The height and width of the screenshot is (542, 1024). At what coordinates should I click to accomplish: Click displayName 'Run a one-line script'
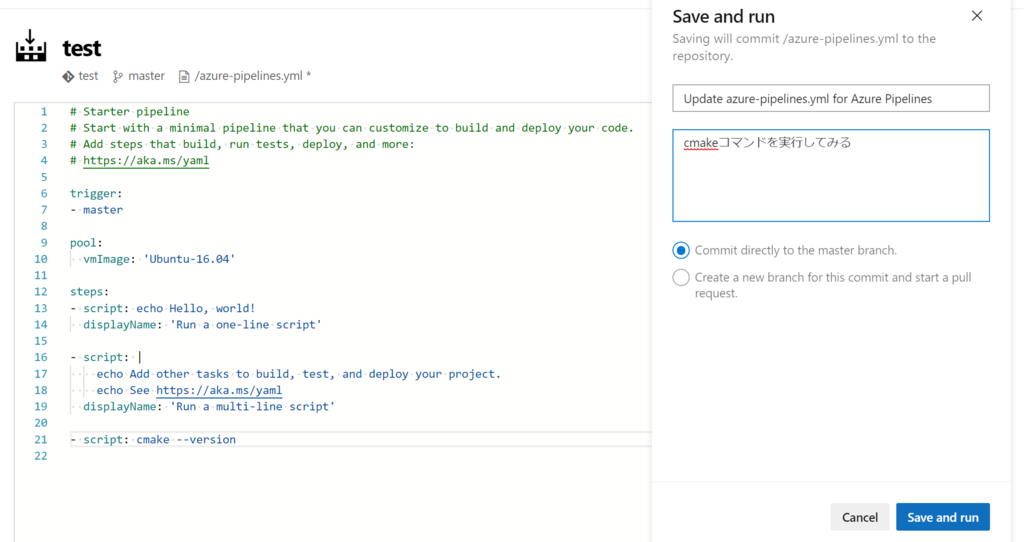coord(202,325)
